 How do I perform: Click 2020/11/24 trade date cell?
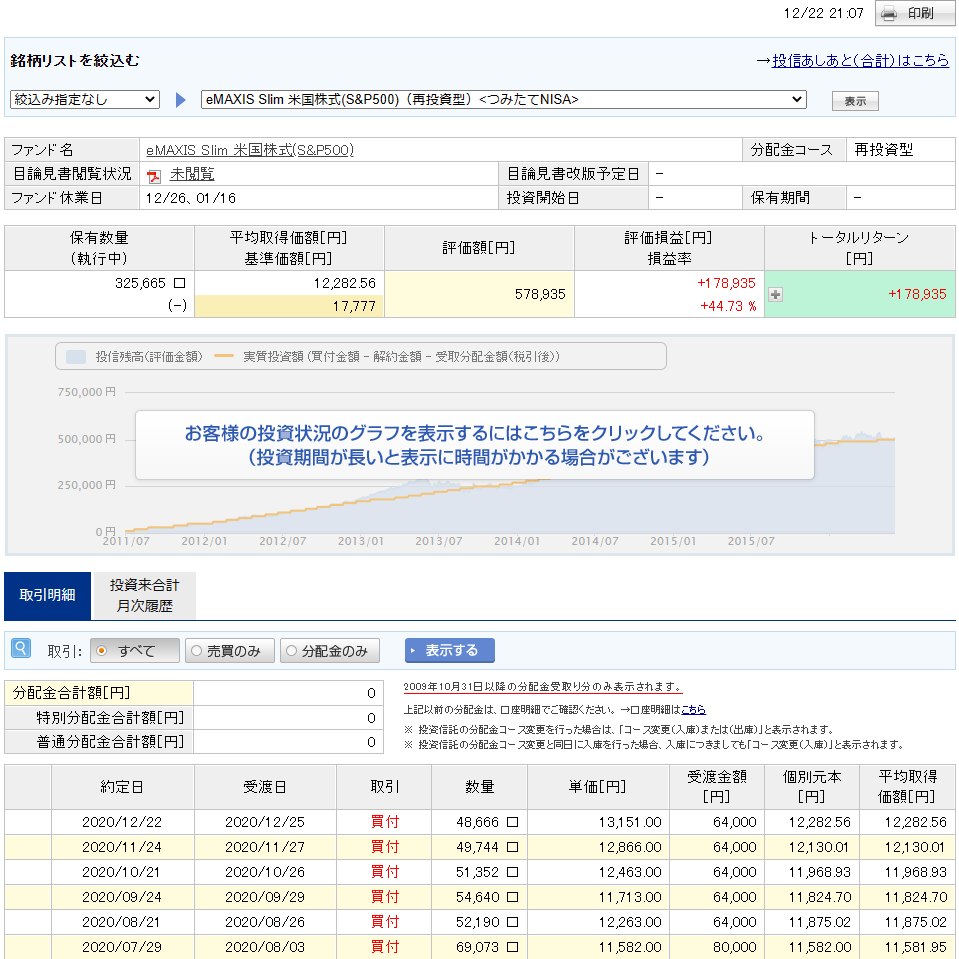click(122, 847)
